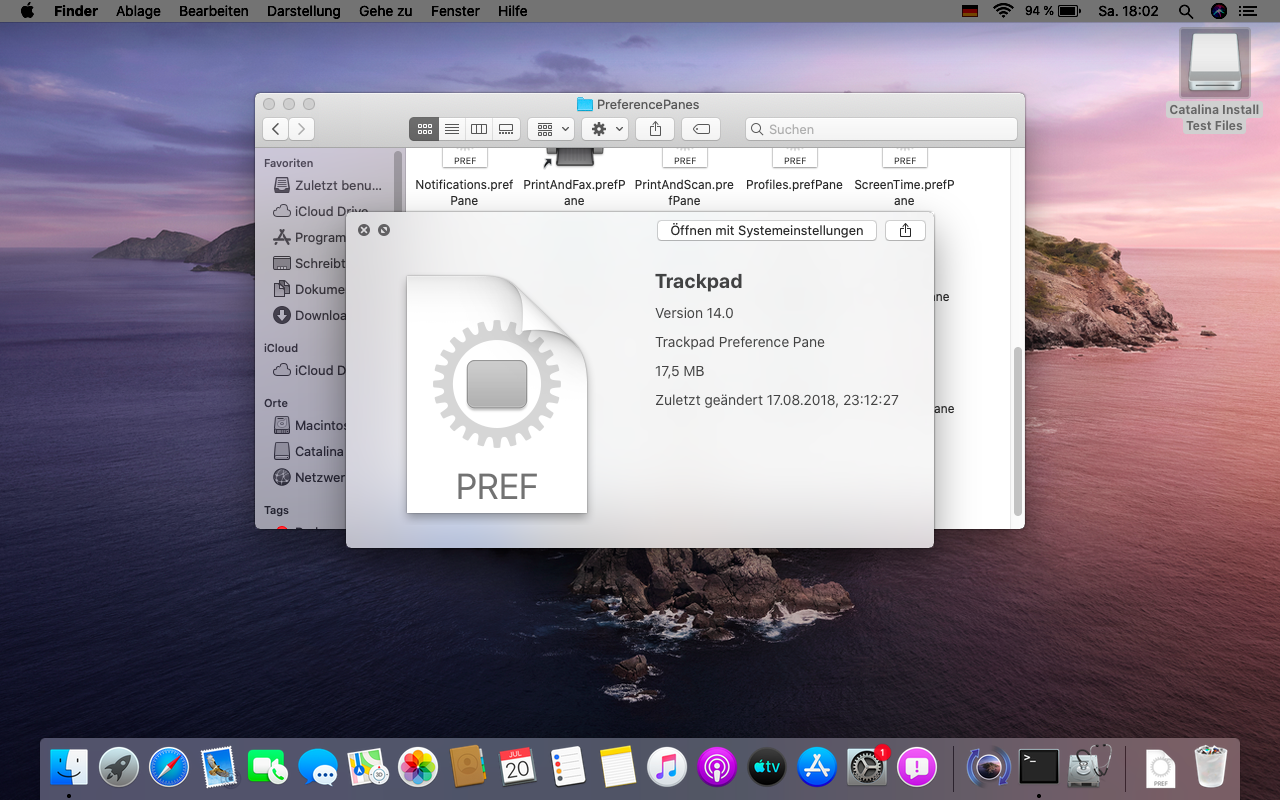Open FaceTime from the Dock
This screenshot has width=1280, height=800.
[x=268, y=767]
